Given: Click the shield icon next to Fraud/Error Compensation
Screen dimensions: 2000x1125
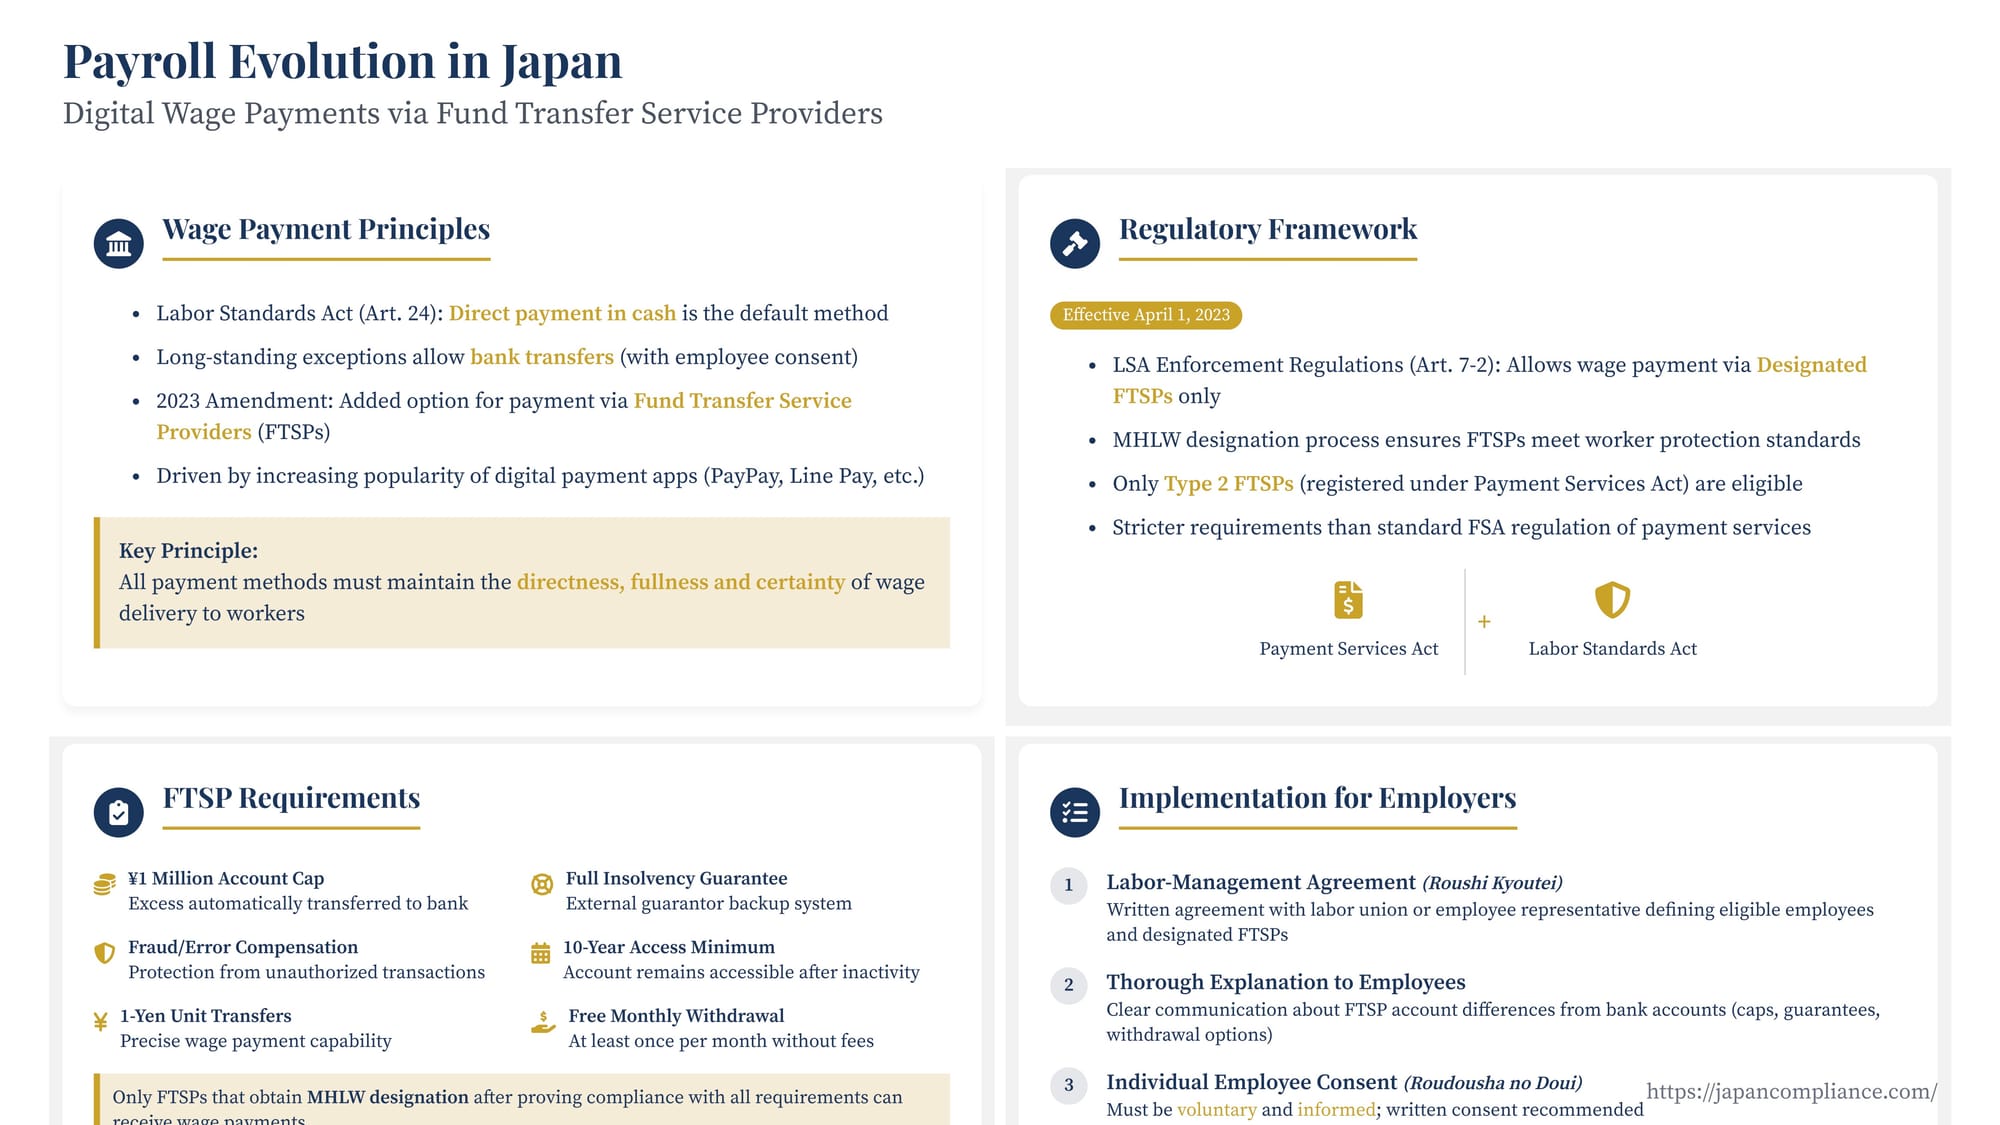Looking at the screenshot, I should tap(104, 953).
